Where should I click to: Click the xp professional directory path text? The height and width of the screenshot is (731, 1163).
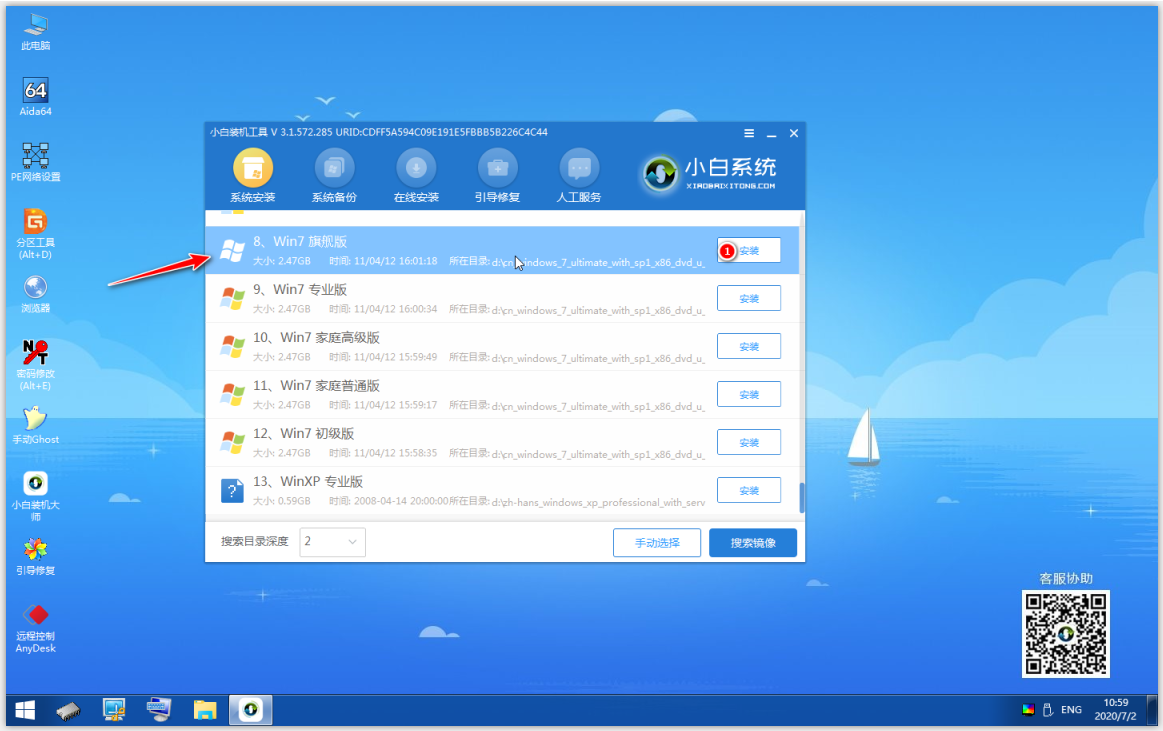(599, 503)
